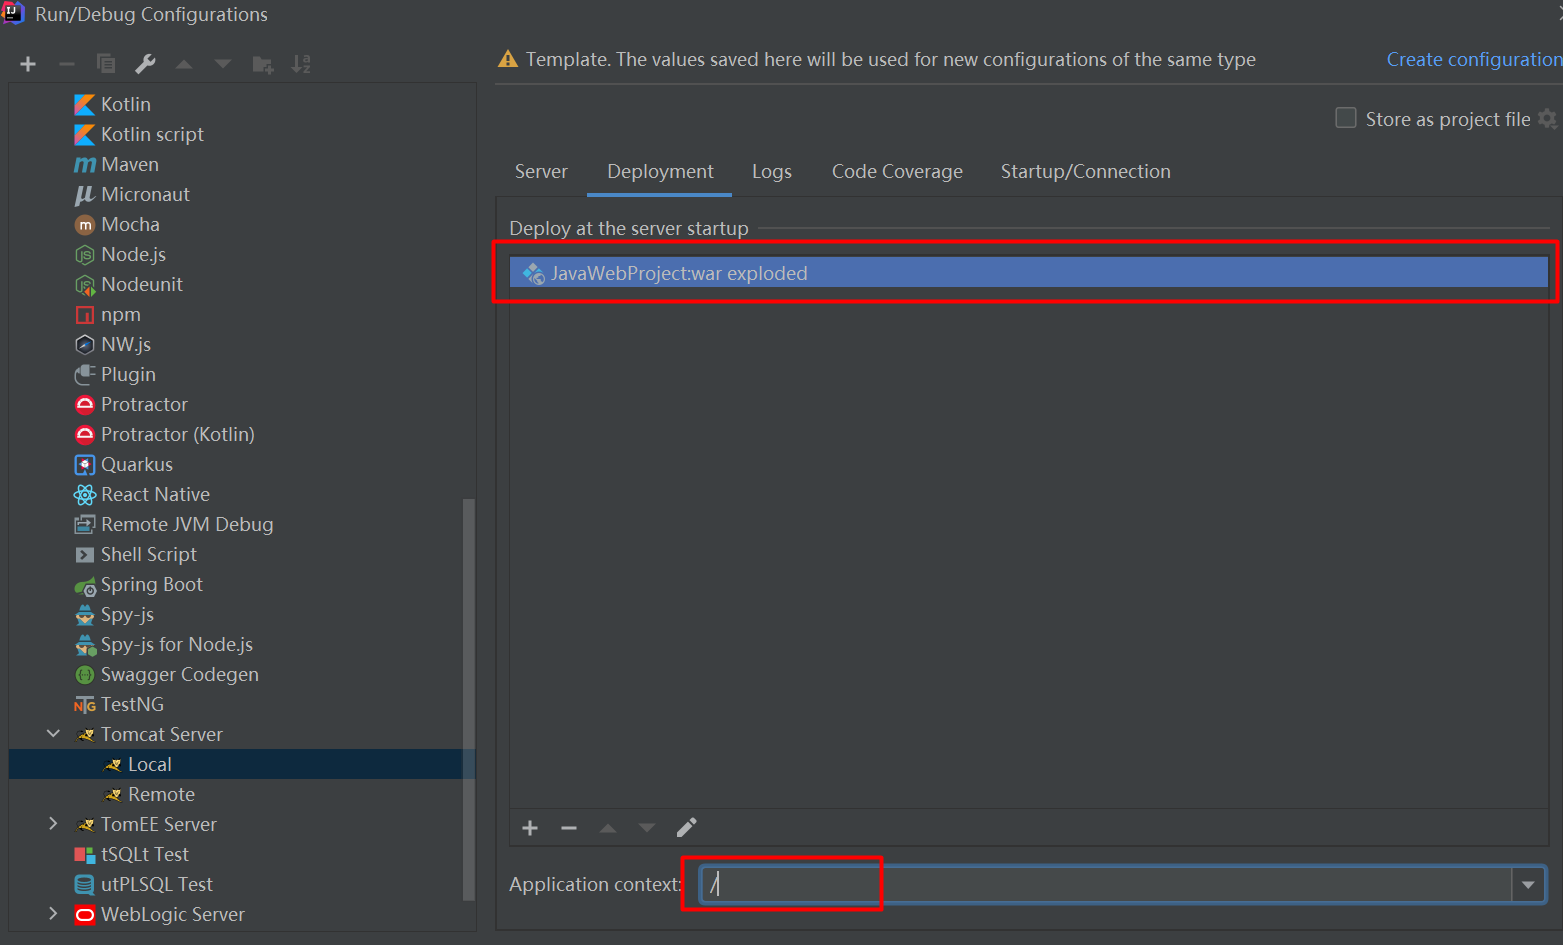Select Kotlin script configuration type
Viewport: 1563px width, 945px height.
coord(152,134)
